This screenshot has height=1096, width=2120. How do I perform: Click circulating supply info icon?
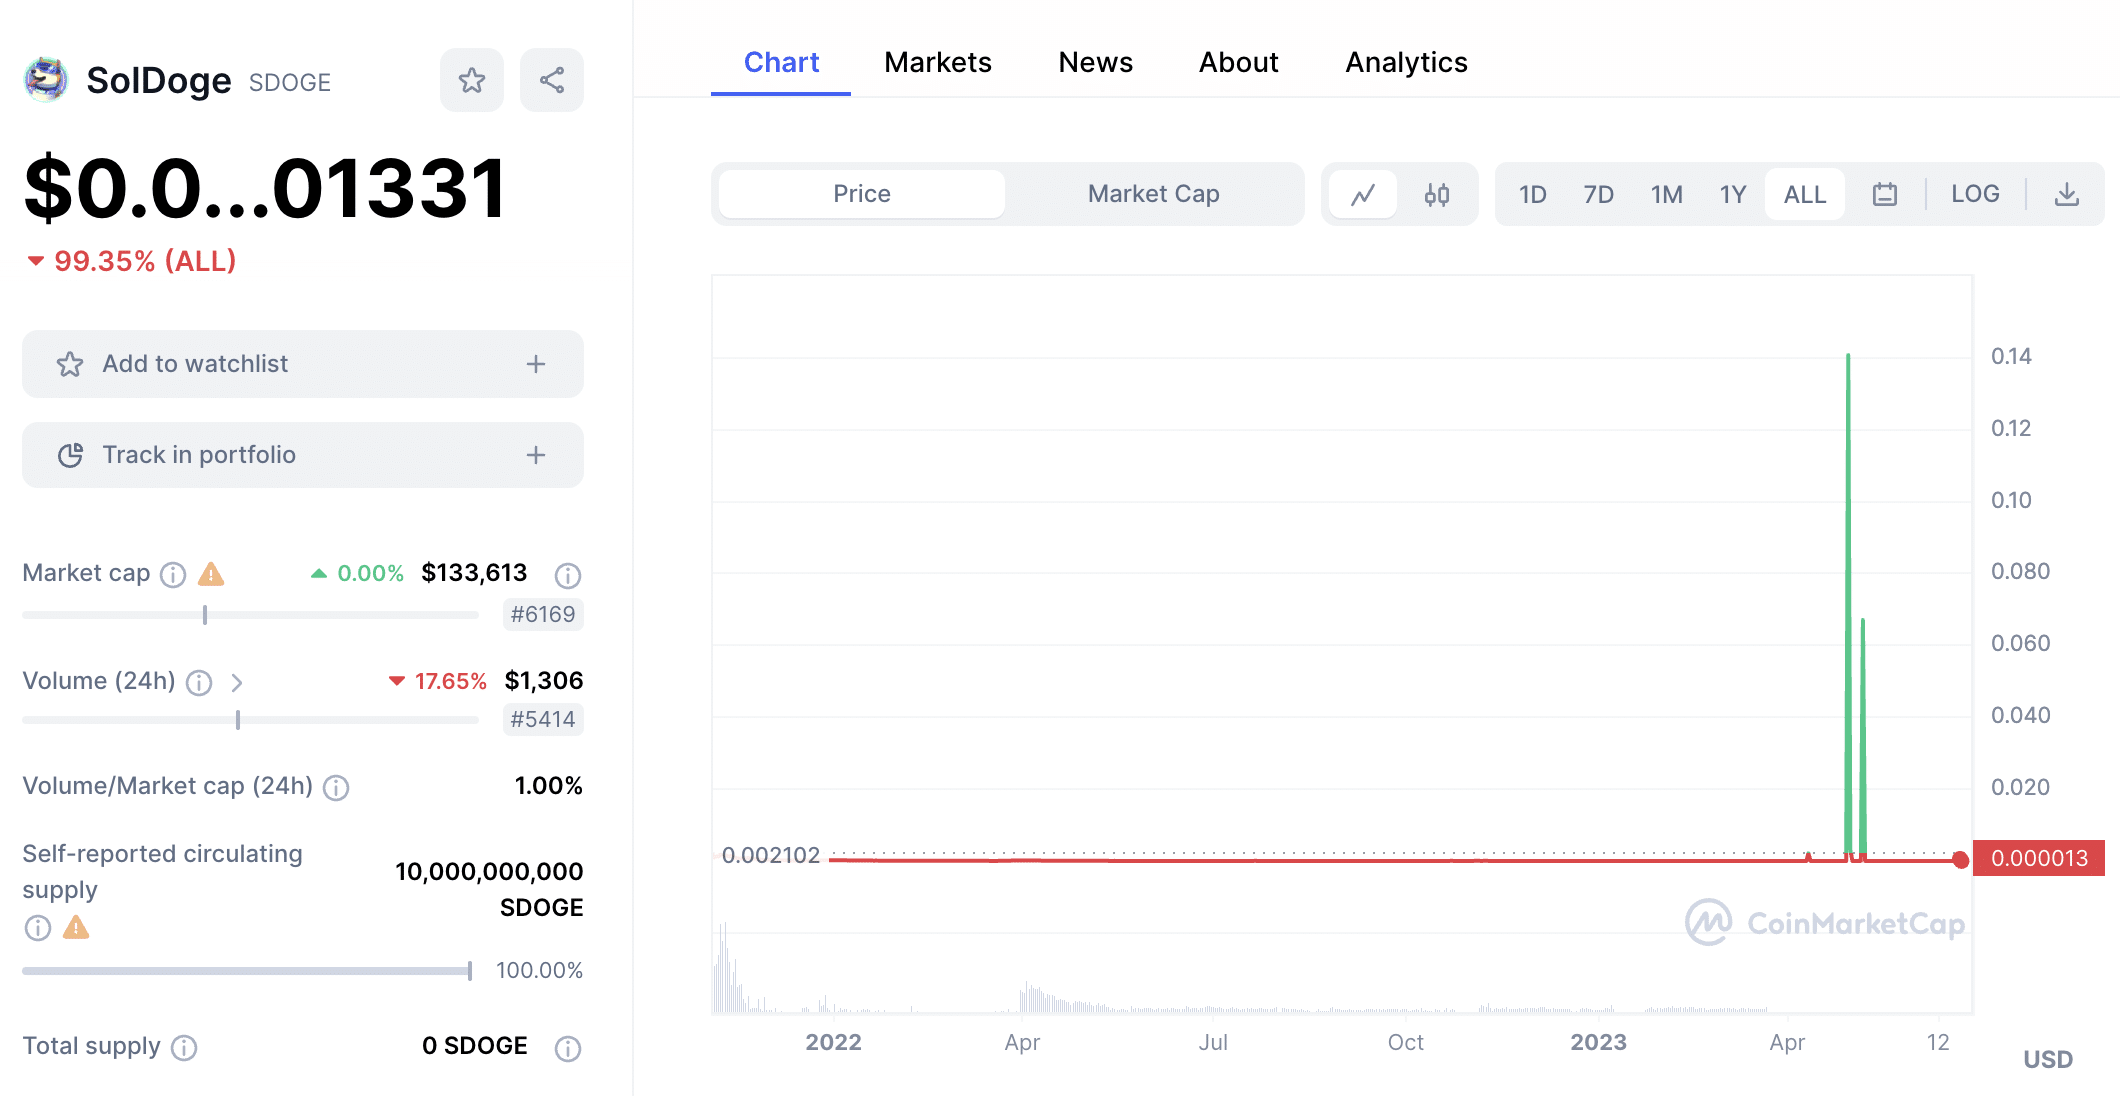[38, 928]
